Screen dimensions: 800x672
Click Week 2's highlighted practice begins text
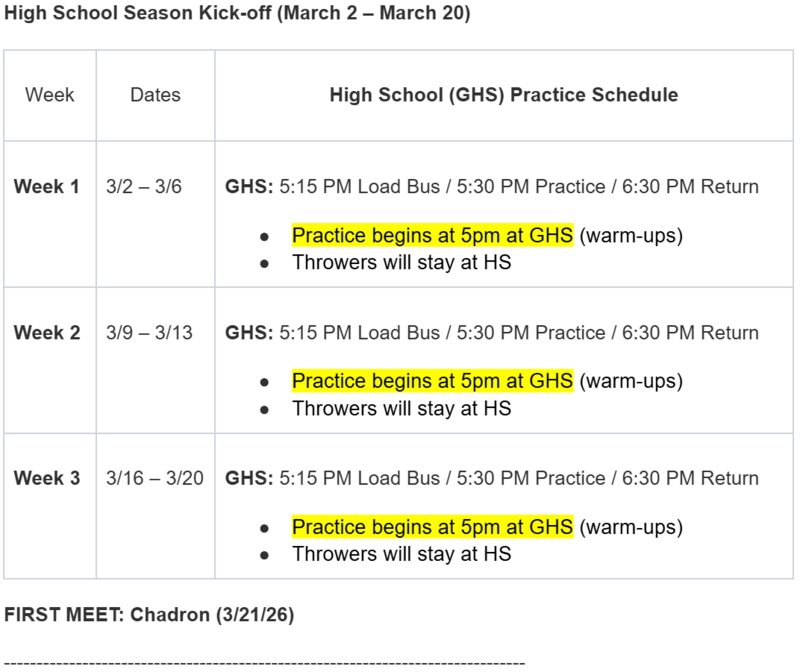coord(432,382)
